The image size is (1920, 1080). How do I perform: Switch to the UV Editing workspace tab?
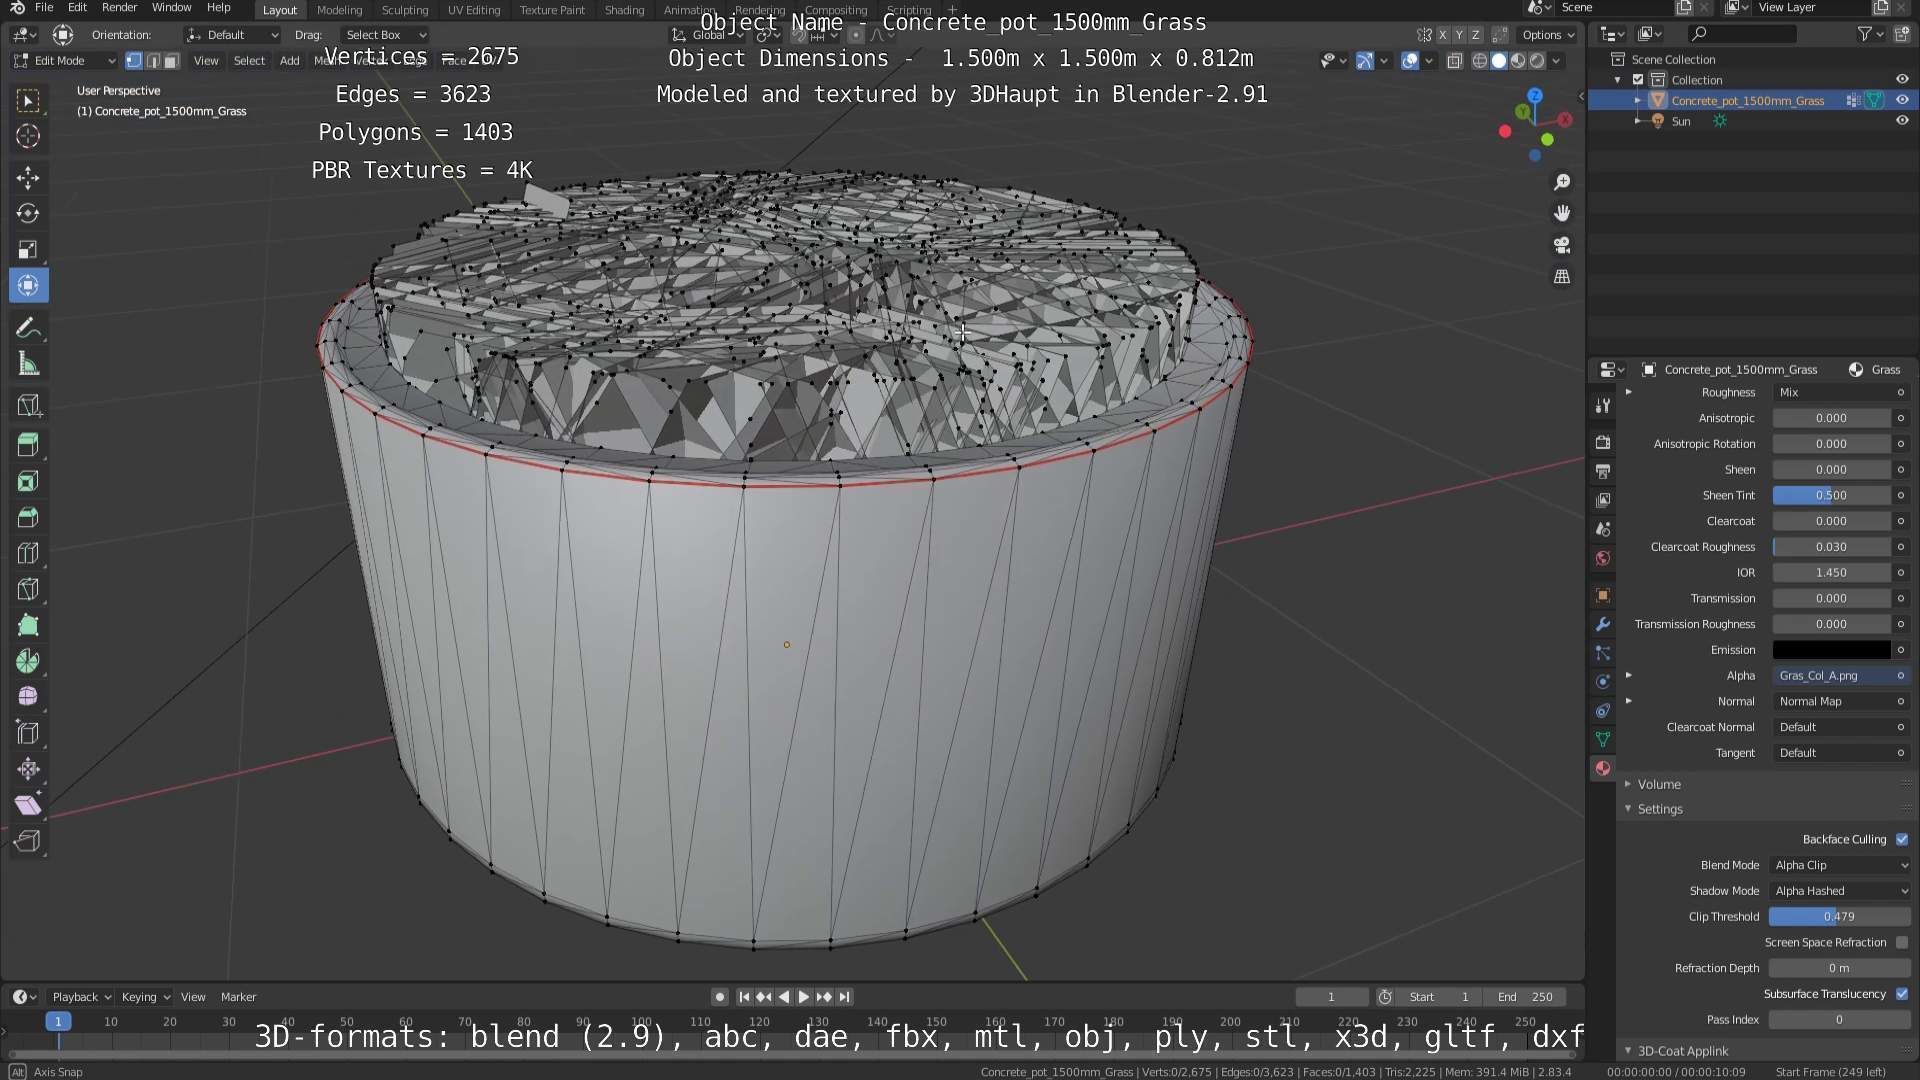coord(474,10)
